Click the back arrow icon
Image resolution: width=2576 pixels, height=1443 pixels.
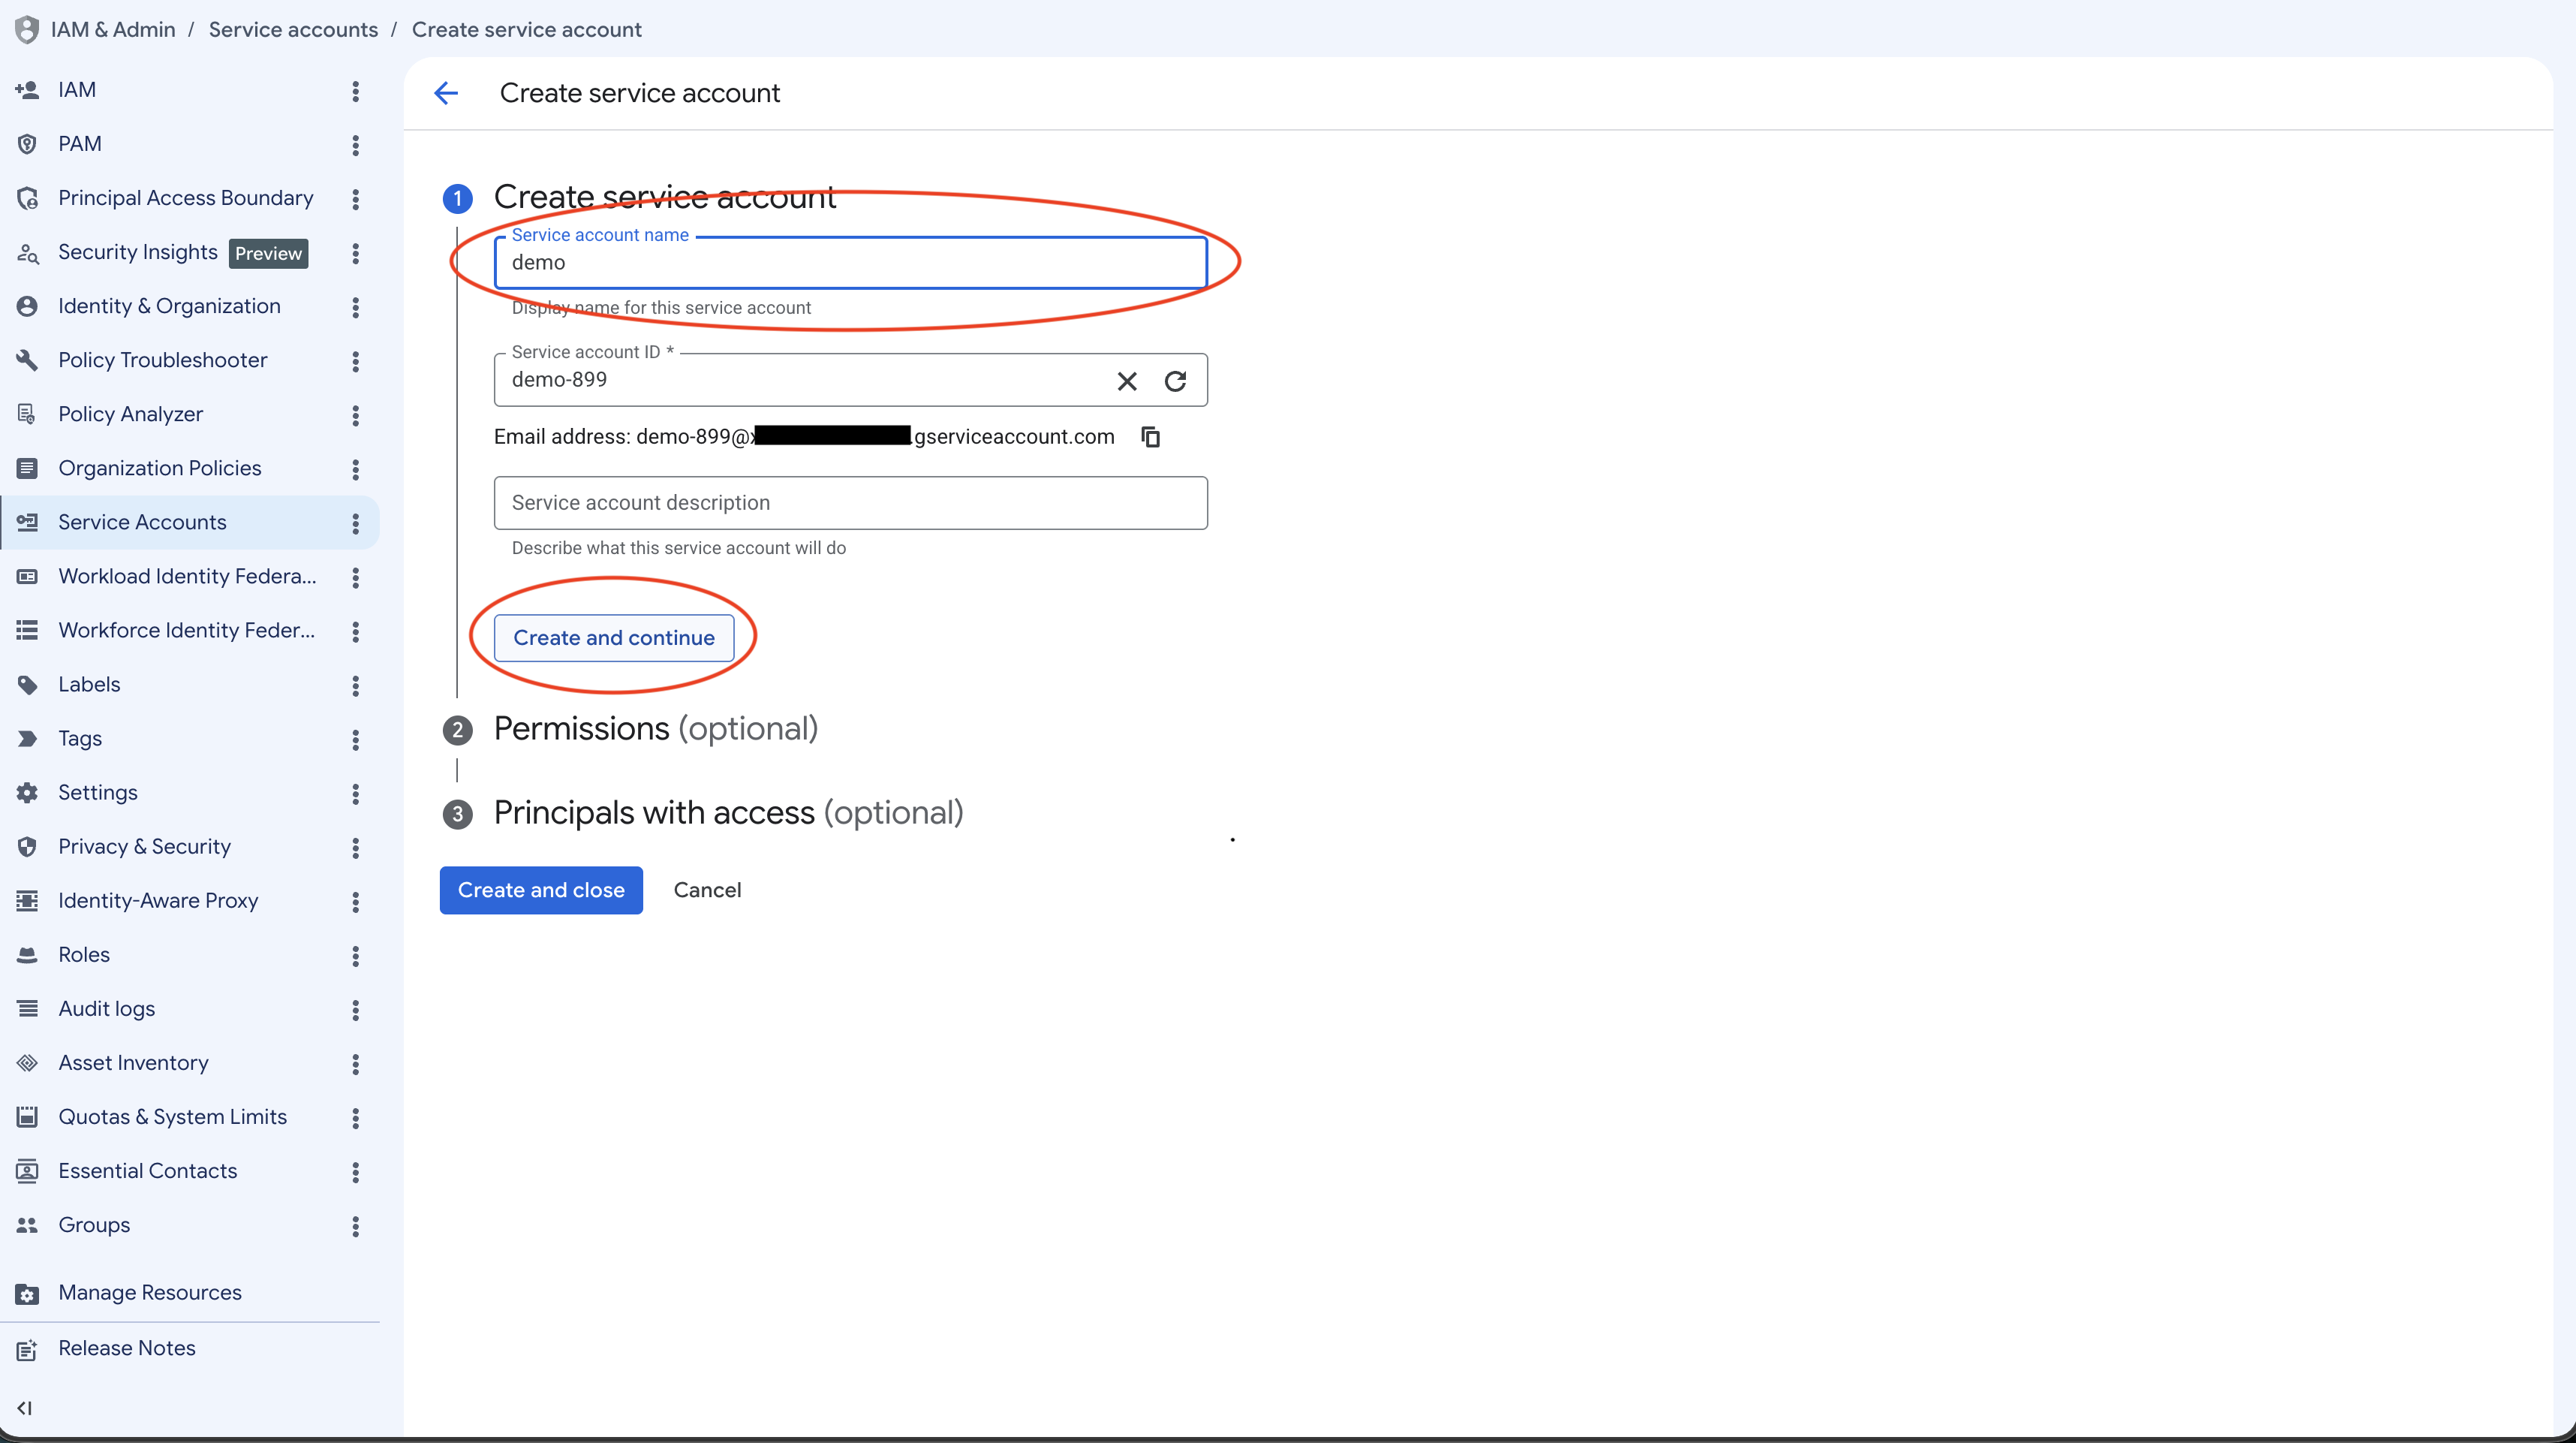click(x=446, y=93)
